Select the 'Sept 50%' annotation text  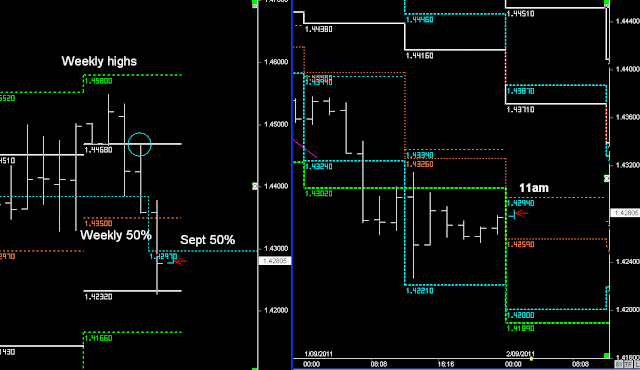pos(207,240)
